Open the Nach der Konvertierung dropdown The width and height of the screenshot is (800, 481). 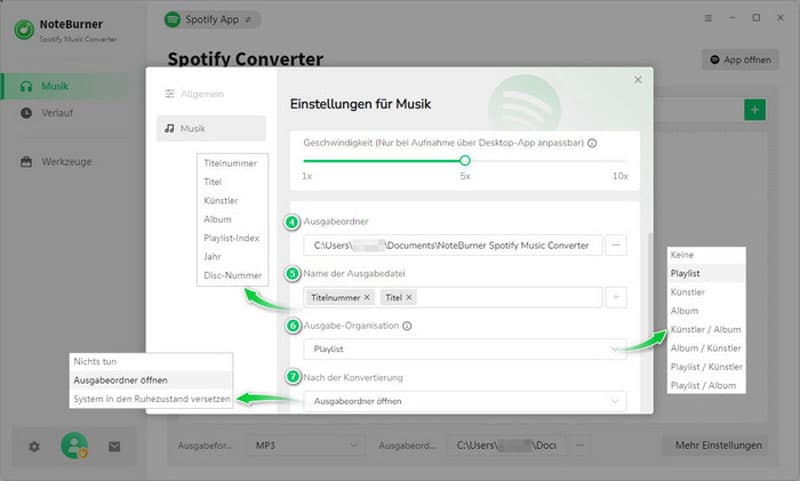click(465, 401)
